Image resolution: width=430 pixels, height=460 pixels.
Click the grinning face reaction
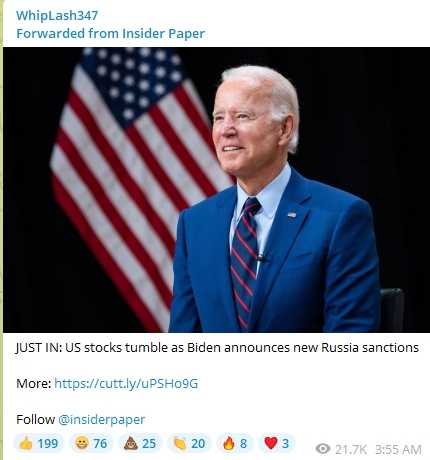pyautogui.click(x=91, y=443)
